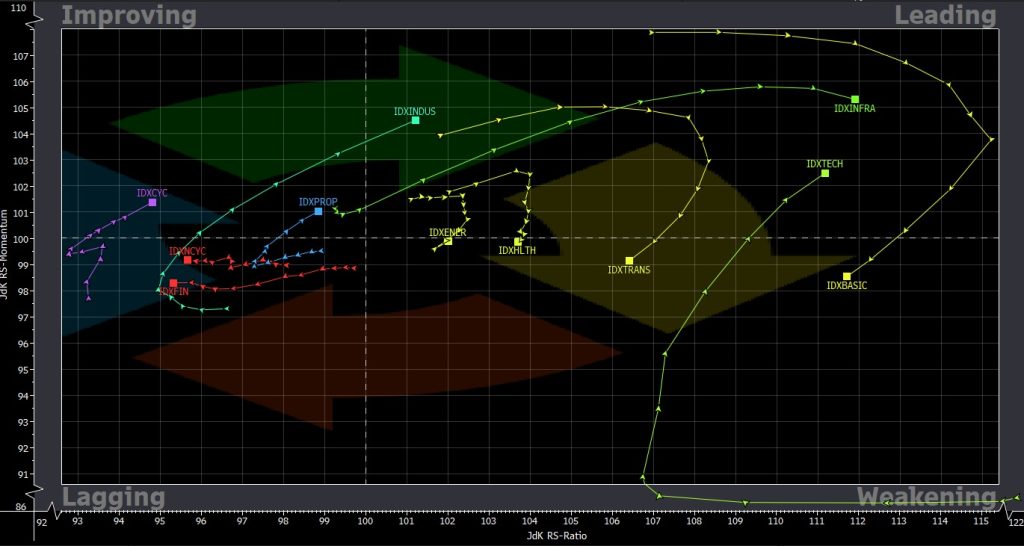Select the red IDXFIN marker
Viewport: 1024px width, 546px height.
click(173, 283)
